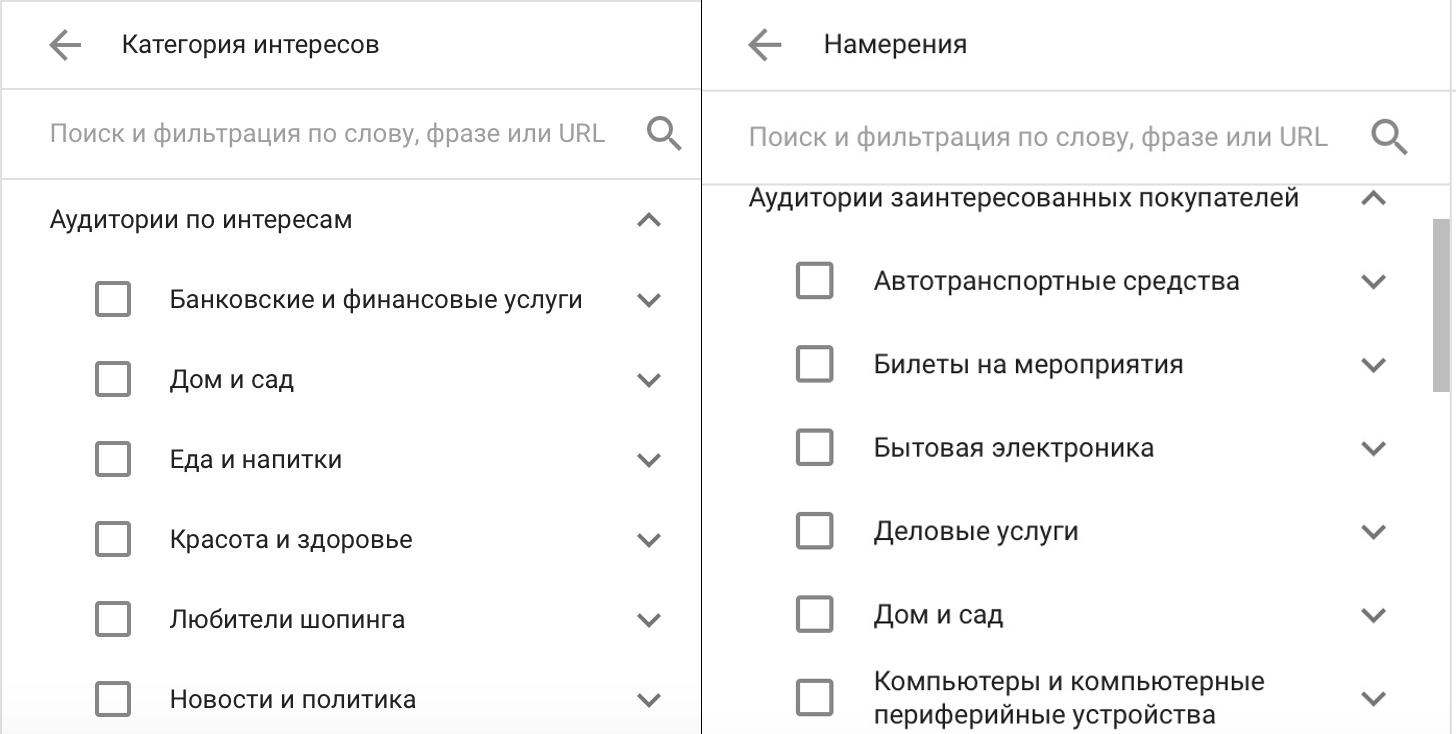The height and width of the screenshot is (734, 1456).
Task: Click the search magnifier in the Намерения panel
Action: pyautogui.click(x=1389, y=137)
